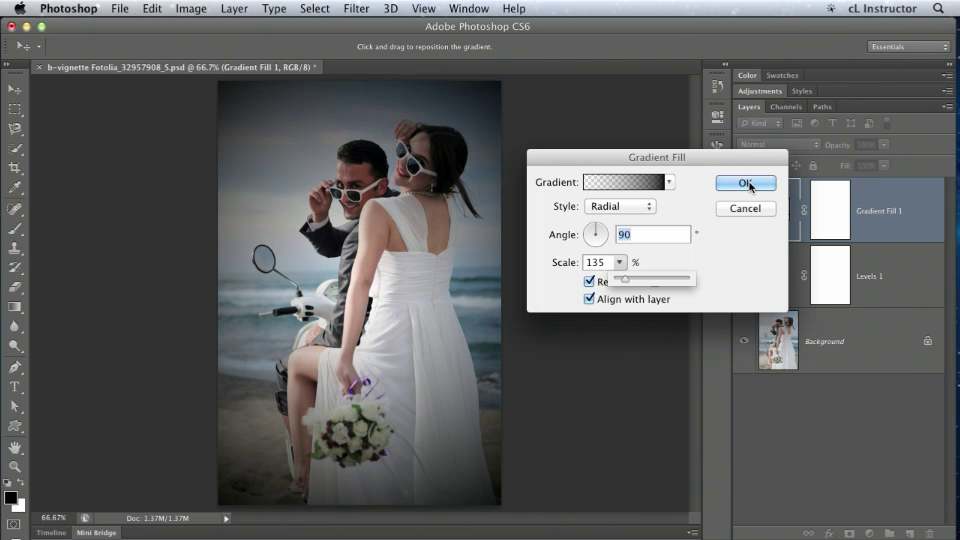Open the Style dropdown showing Radial

[x=620, y=206]
